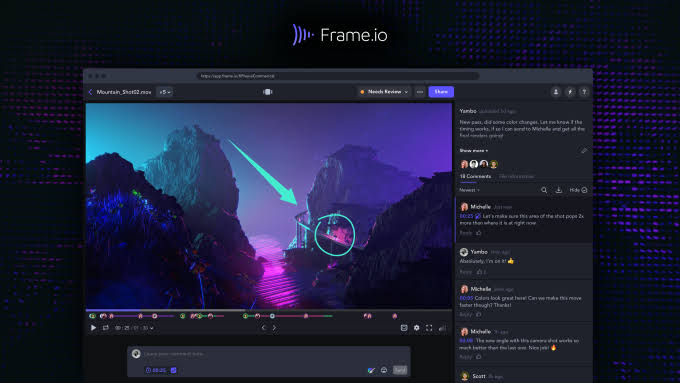Screen dimensions: 680x383
Task: Go back using the arrow beside Mountain_Shot02.mov
Action: pos(90,92)
